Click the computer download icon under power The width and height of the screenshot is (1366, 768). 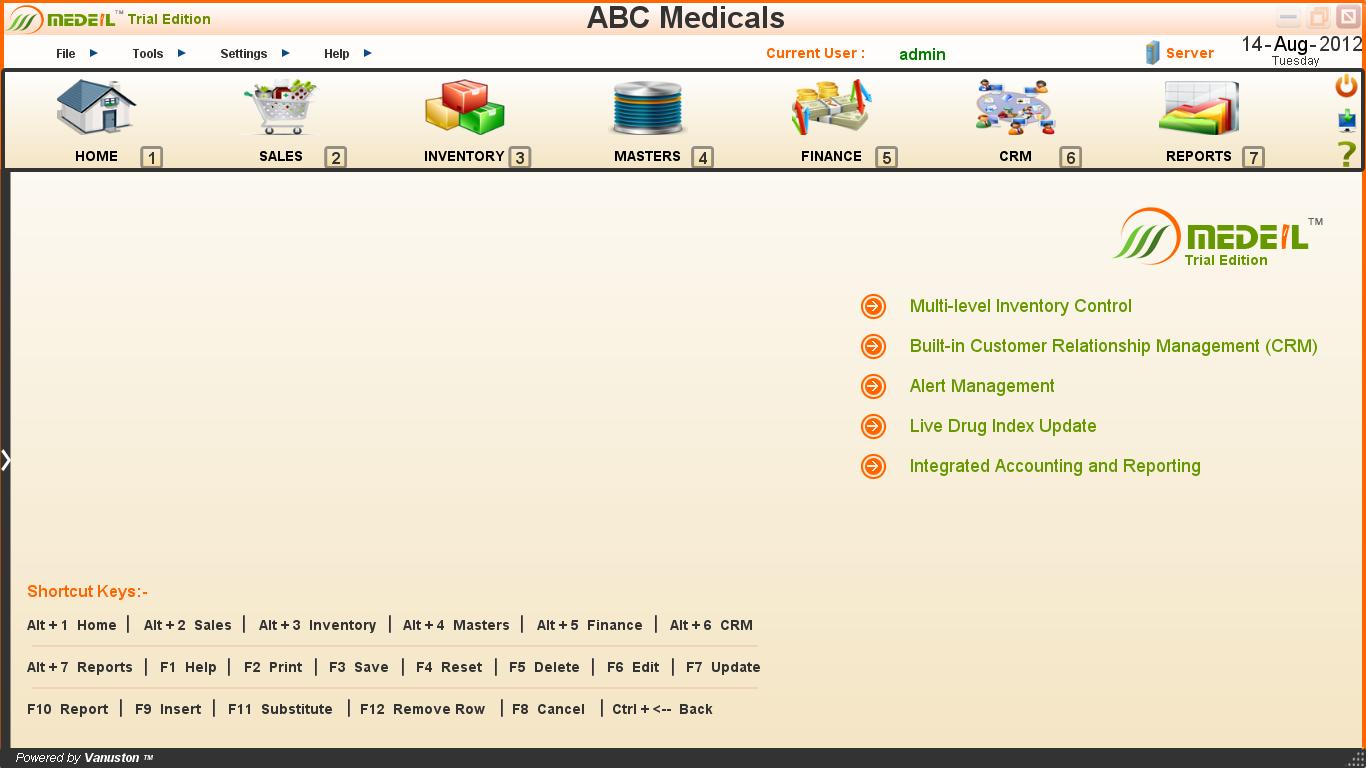(1347, 121)
